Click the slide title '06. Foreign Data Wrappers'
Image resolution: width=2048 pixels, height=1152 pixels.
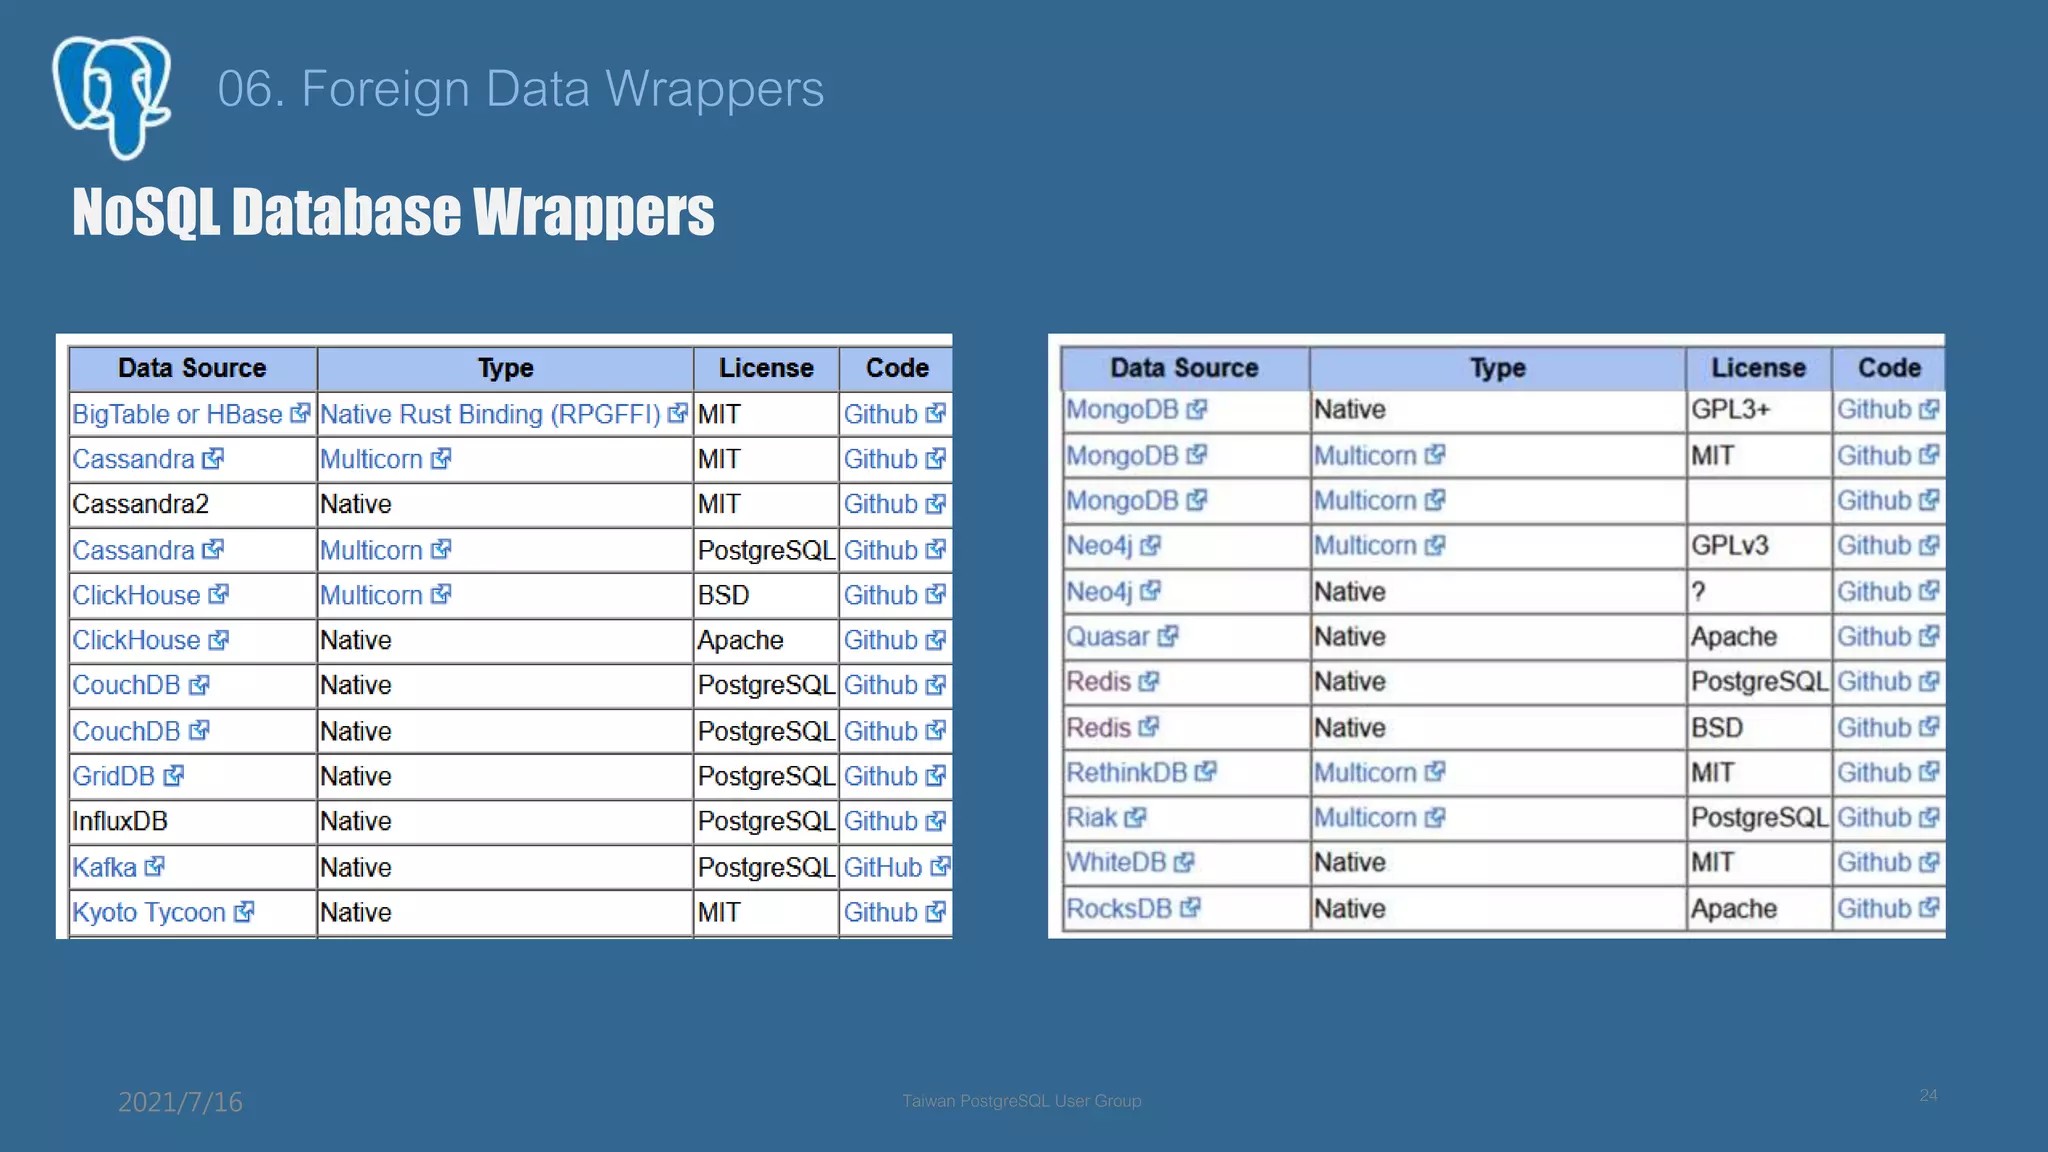pyautogui.click(x=521, y=89)
